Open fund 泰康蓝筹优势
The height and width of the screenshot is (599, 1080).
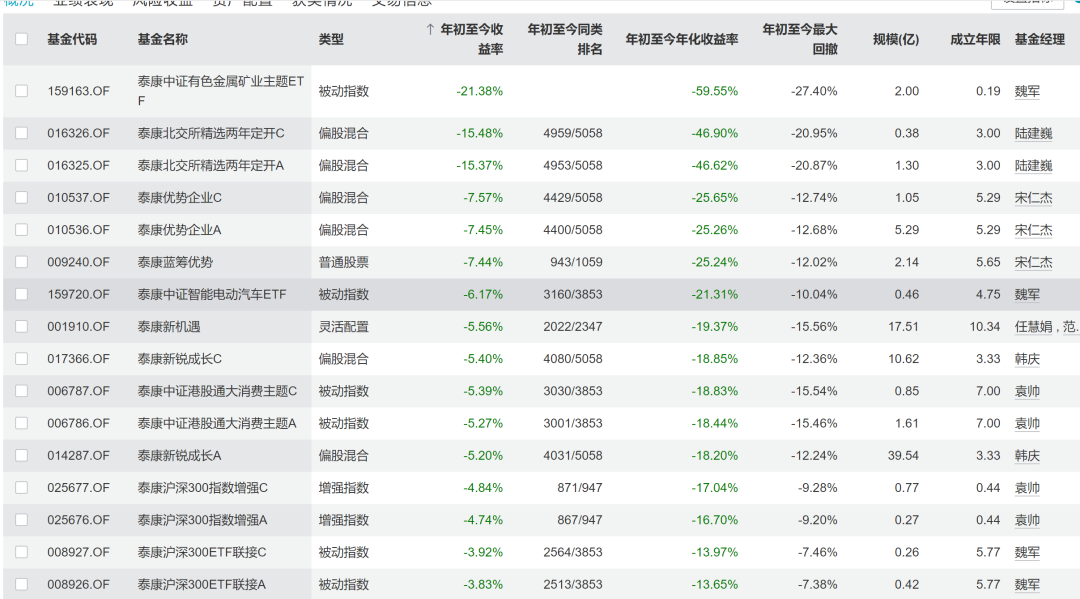tap(175, 262)
